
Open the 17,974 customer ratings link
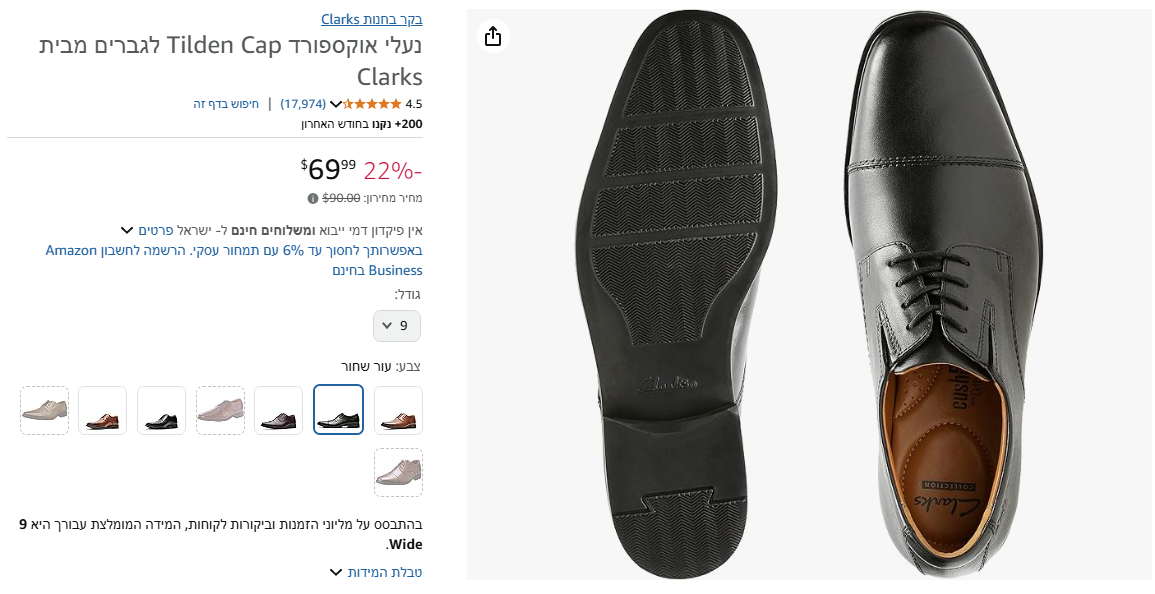pyautogui.click(x=303, y=104)
